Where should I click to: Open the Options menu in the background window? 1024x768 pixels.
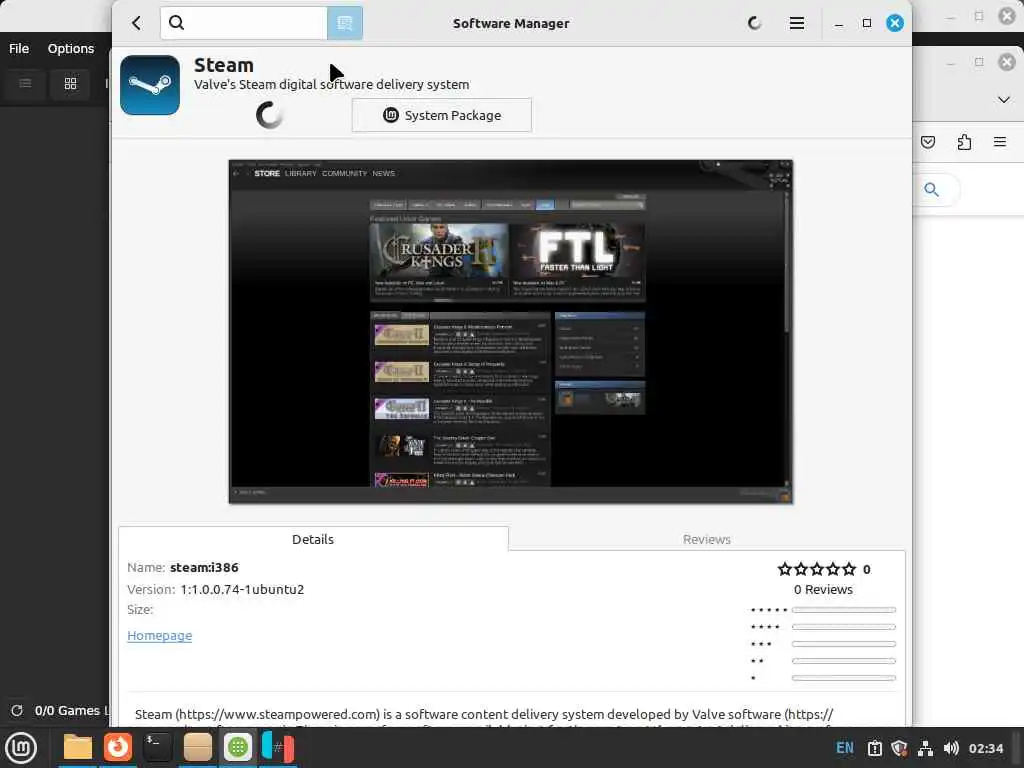(x=71, y=48)
